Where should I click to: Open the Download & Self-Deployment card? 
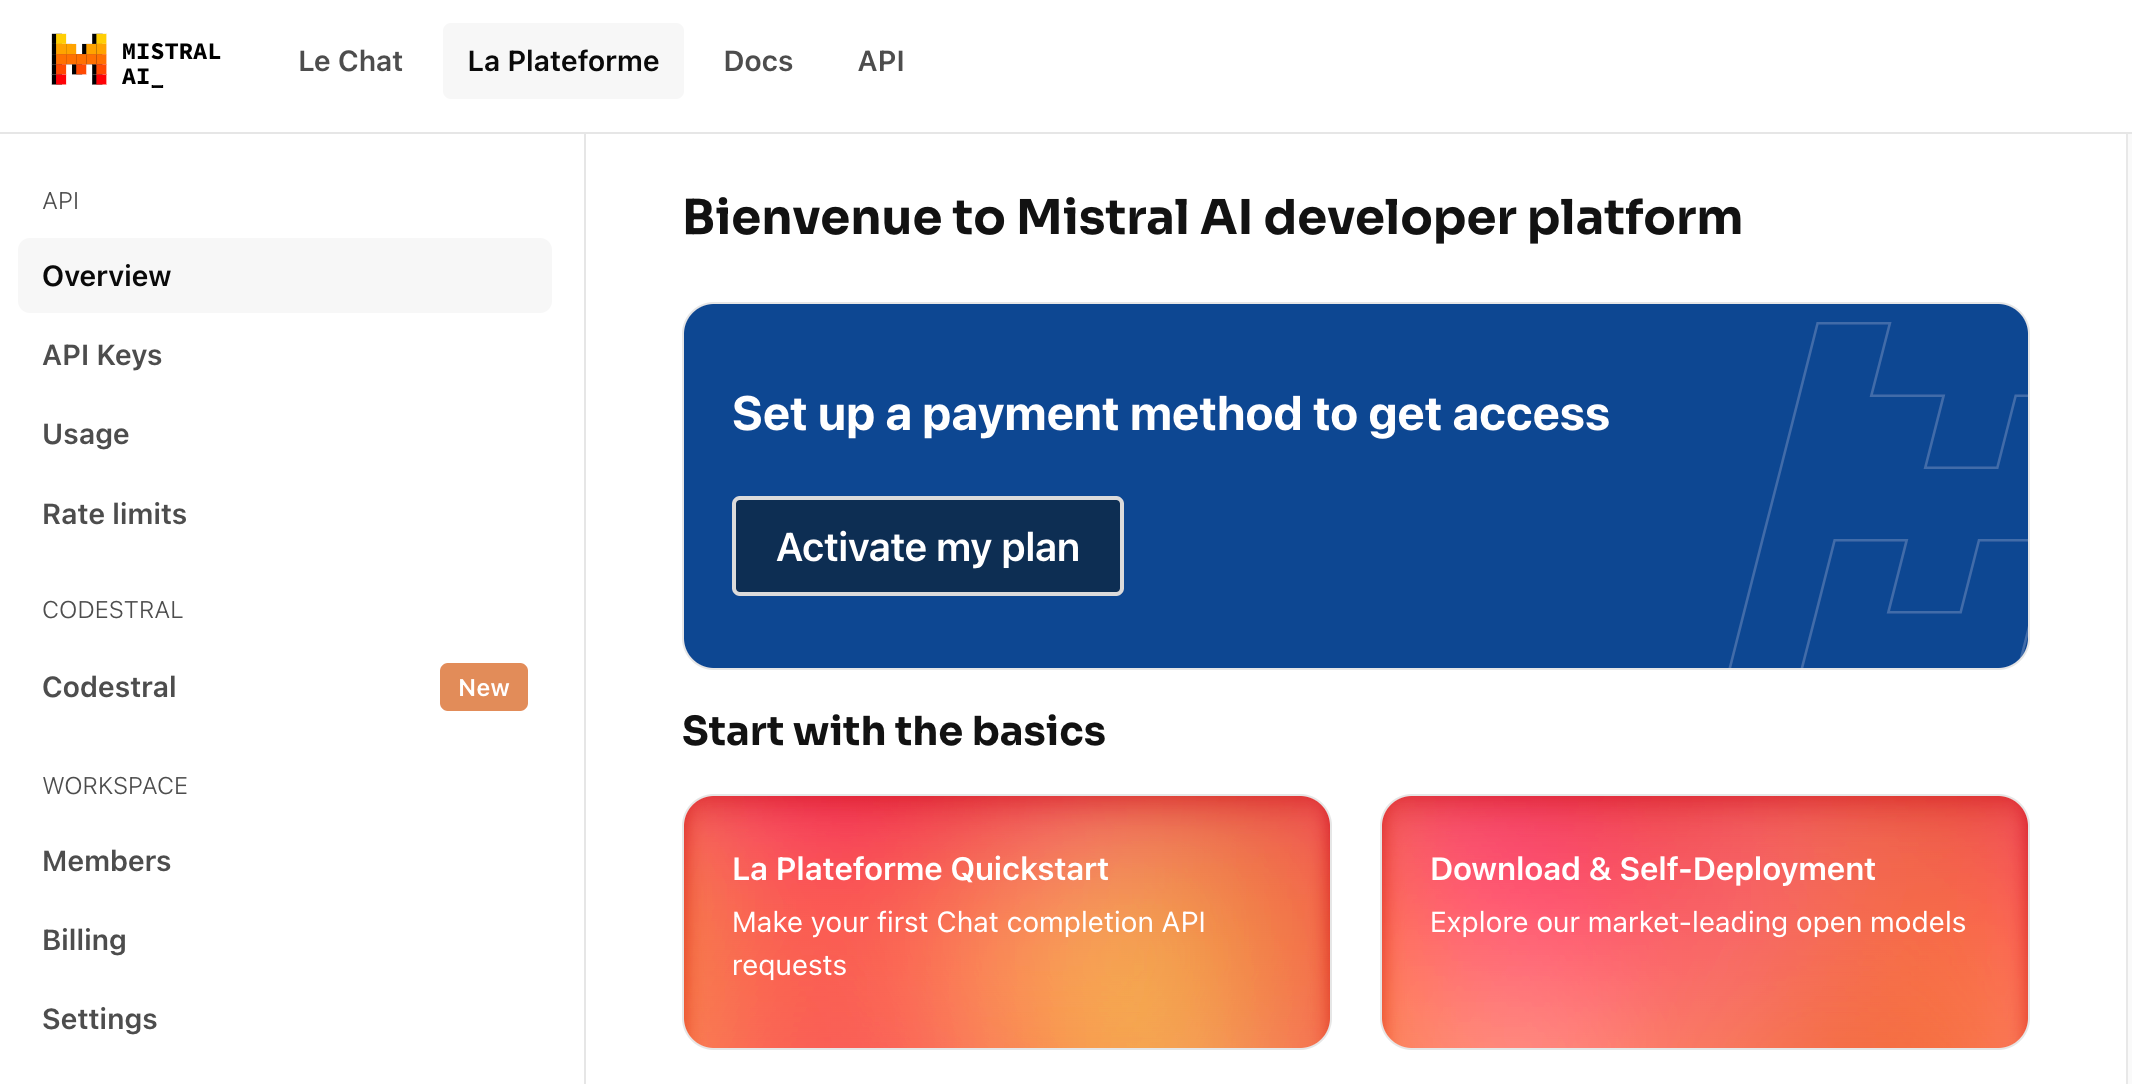pyautogui.click(x=1705, y=922)
